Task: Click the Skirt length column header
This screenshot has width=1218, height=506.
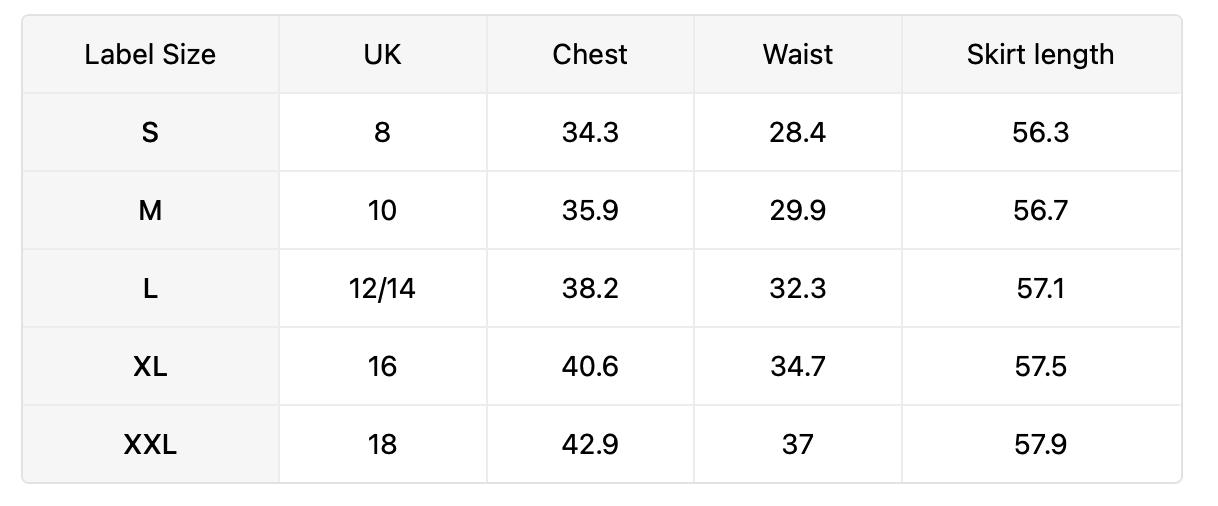Action: tap(1041, 54)
